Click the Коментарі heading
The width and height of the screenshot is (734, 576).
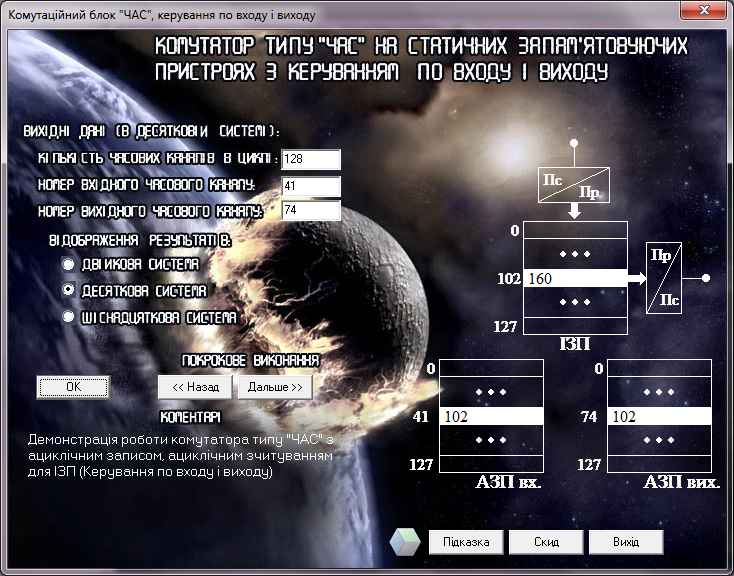(x=190, y=417)
